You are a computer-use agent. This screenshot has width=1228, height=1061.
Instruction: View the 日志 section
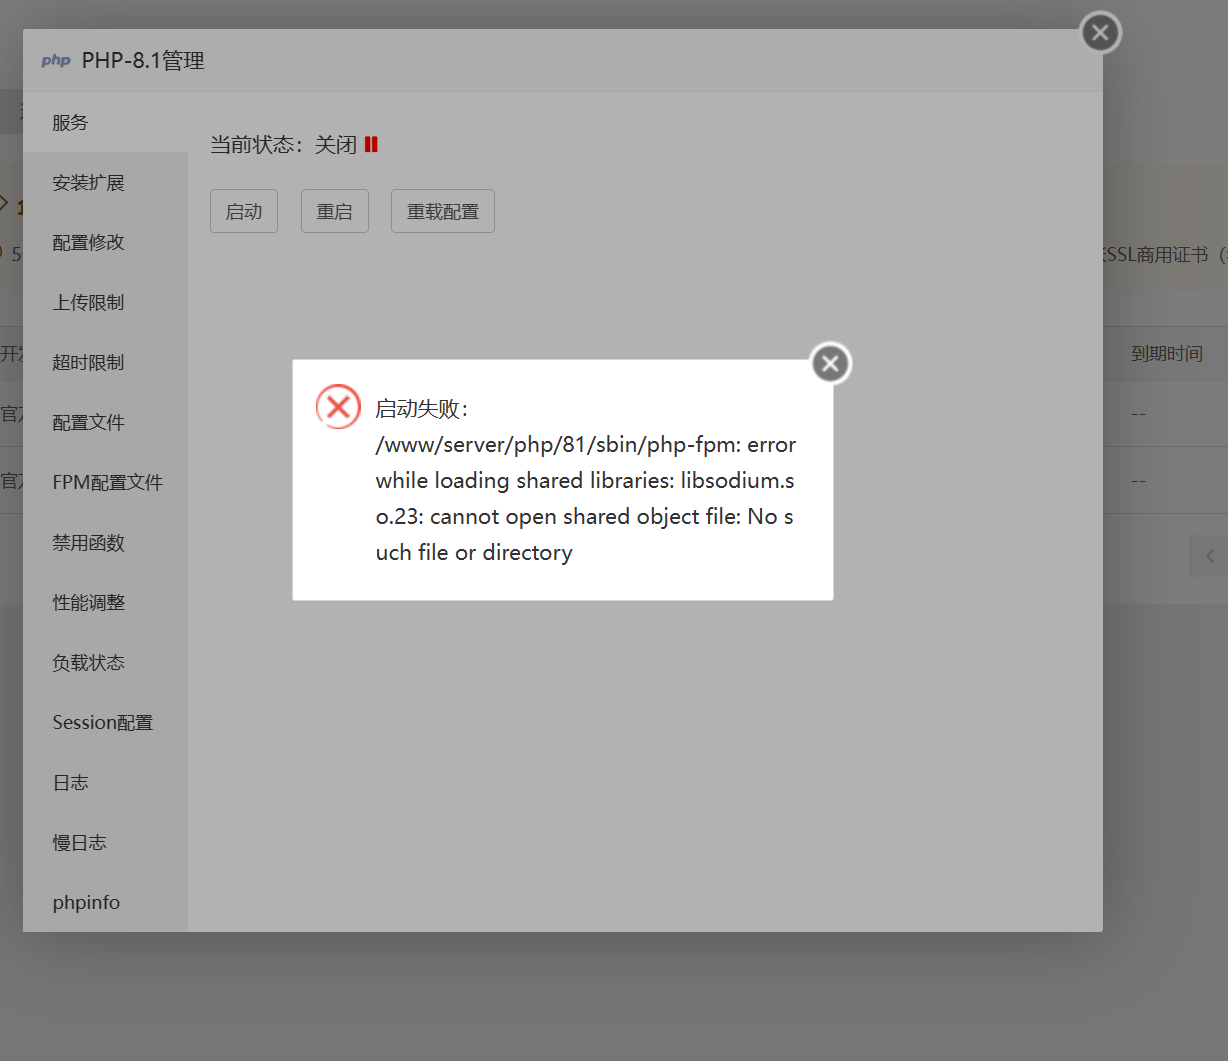click(105, 783)
